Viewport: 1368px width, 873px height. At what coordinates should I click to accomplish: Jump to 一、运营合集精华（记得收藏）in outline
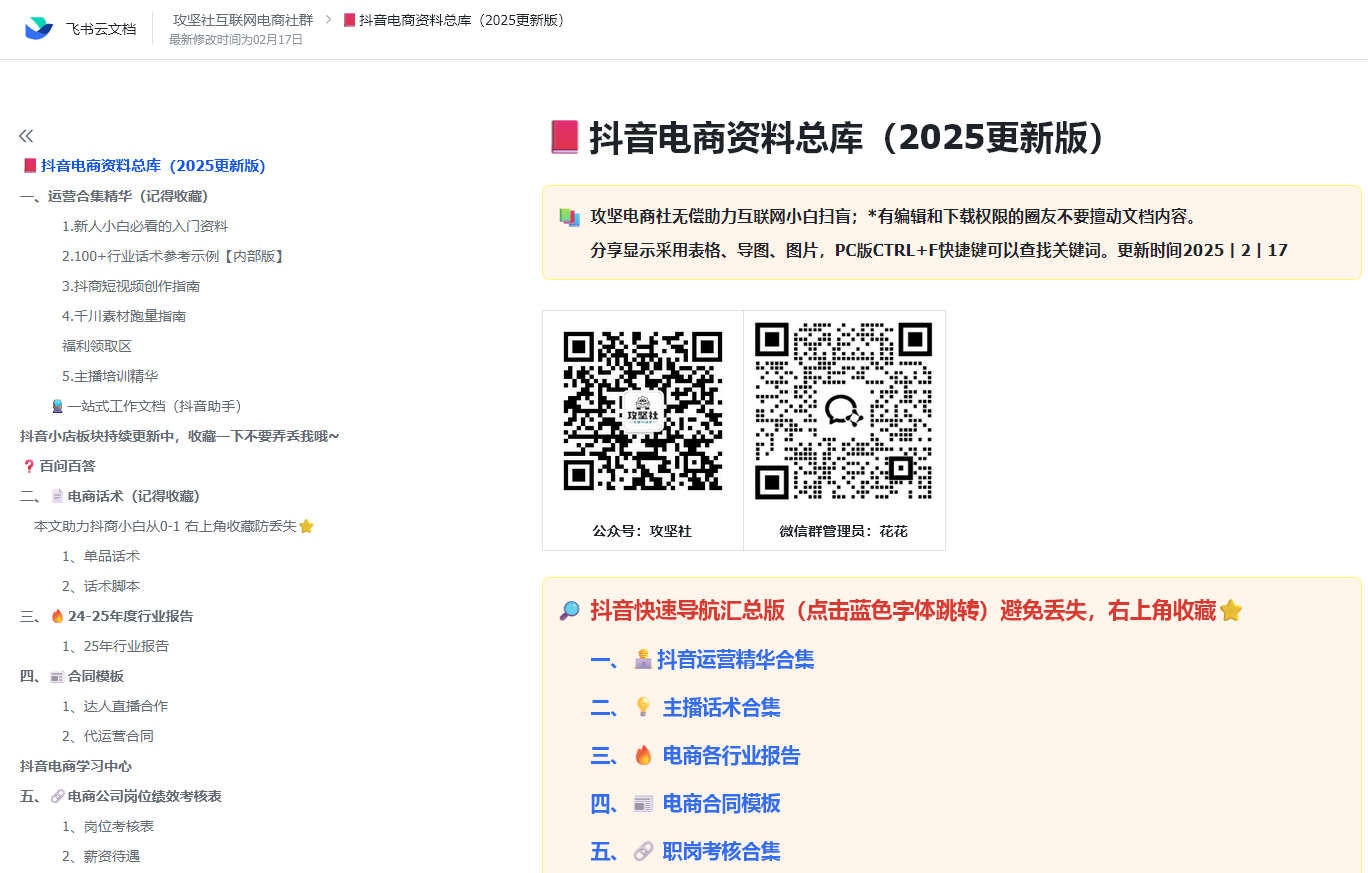(x=114, y=196)
